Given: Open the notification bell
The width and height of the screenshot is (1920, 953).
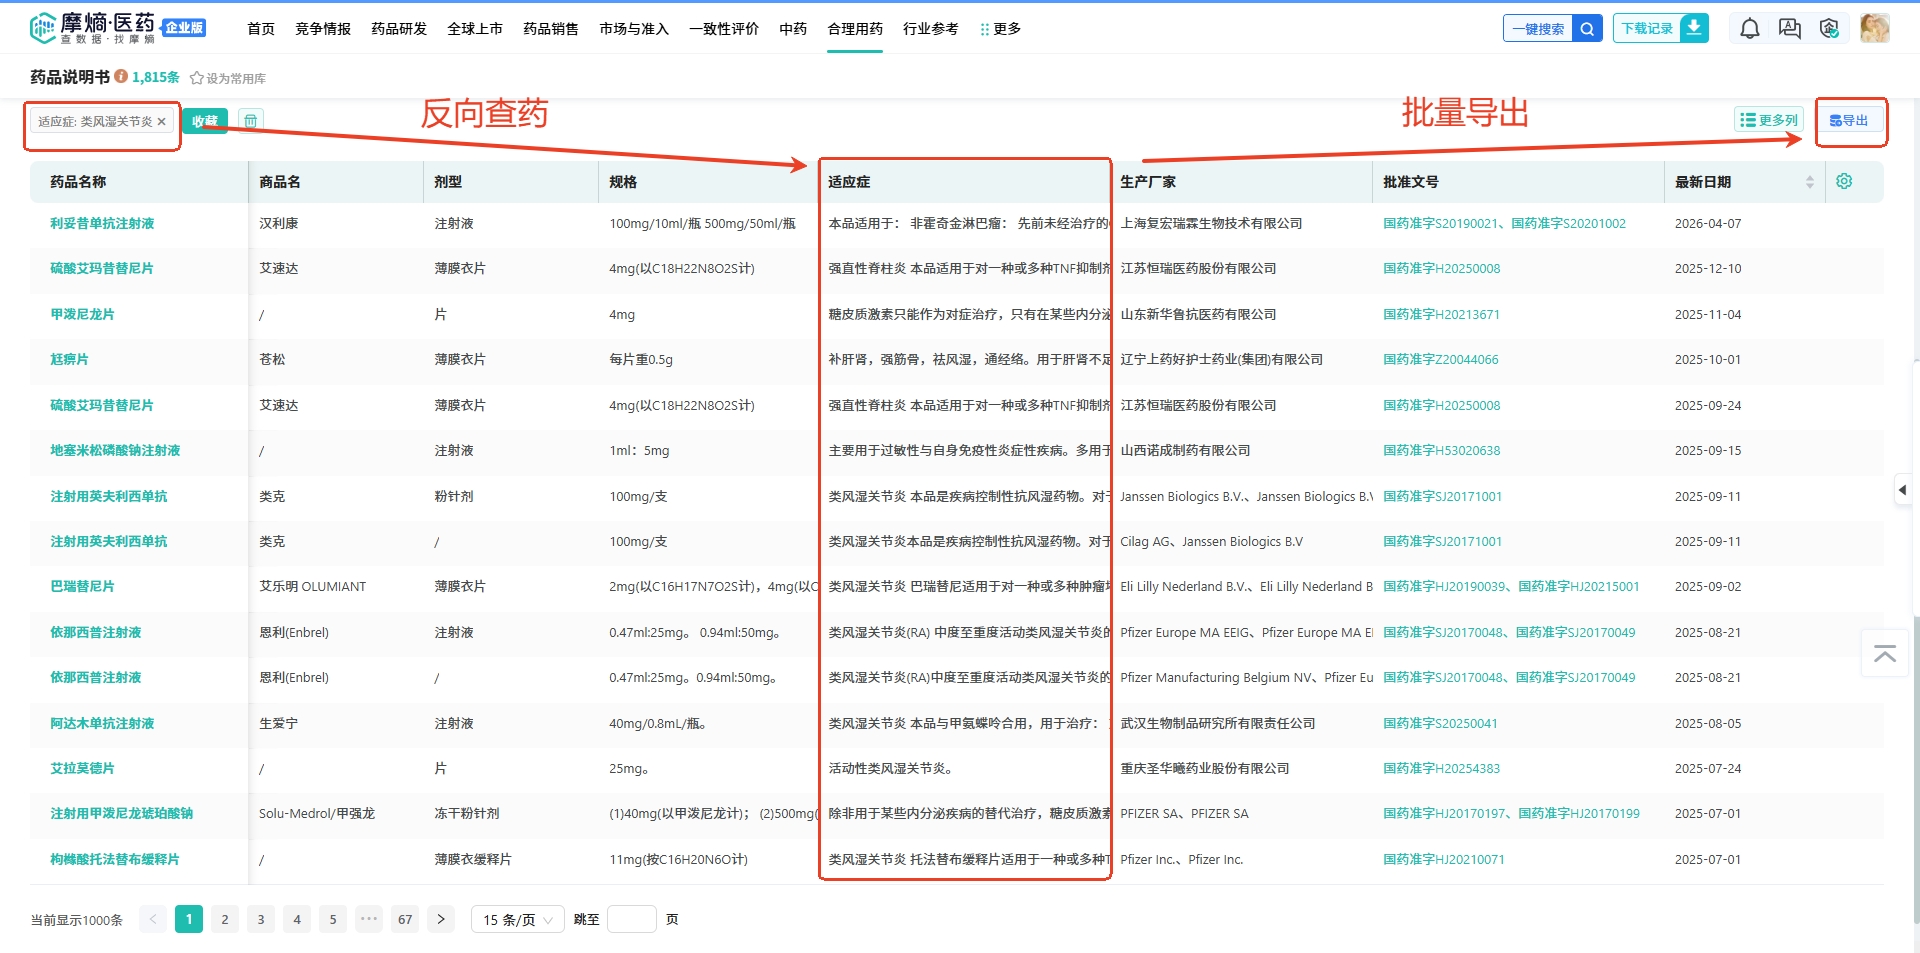Looking at the screenshot, I should [x=1750, y=29].
